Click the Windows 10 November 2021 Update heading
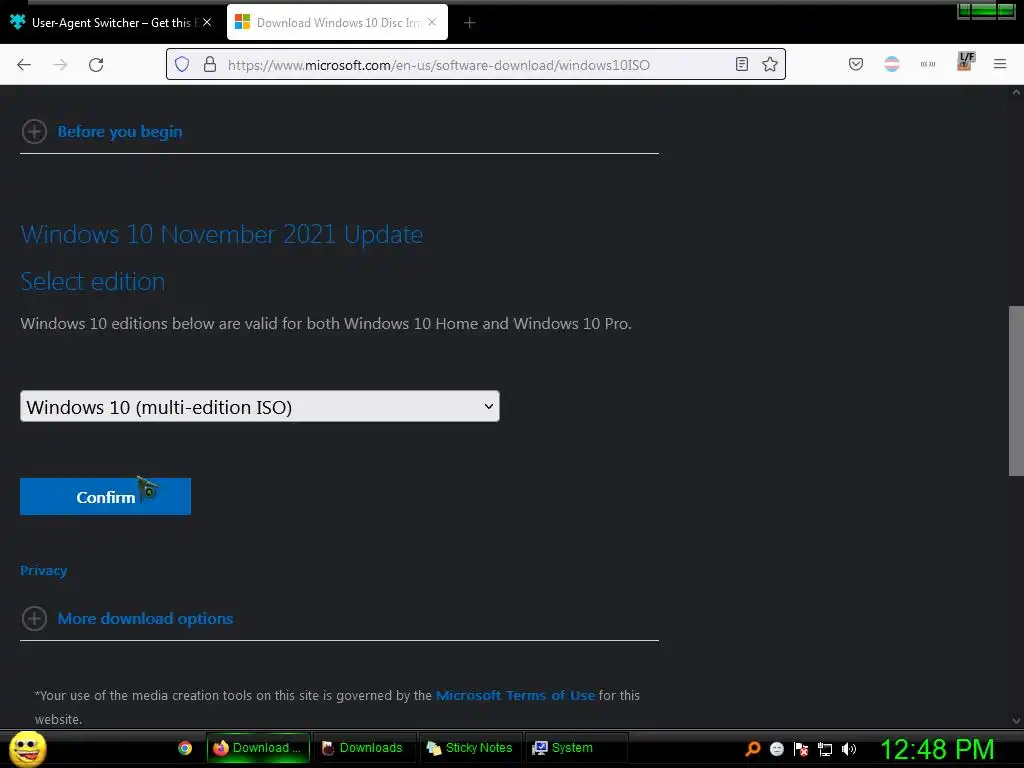 tap(222, 234)
